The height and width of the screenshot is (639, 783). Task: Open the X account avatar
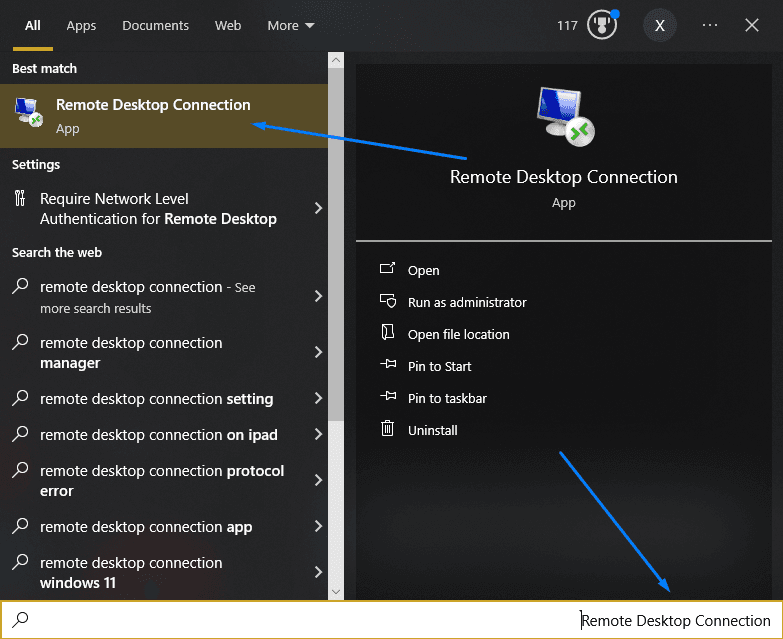coord(660,25)
